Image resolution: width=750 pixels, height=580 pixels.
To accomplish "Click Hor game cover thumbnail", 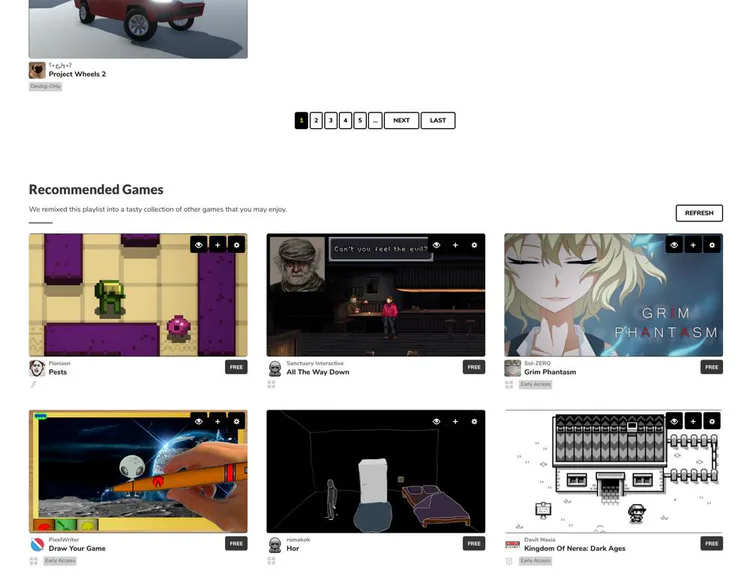I will (x=375, y=471).
